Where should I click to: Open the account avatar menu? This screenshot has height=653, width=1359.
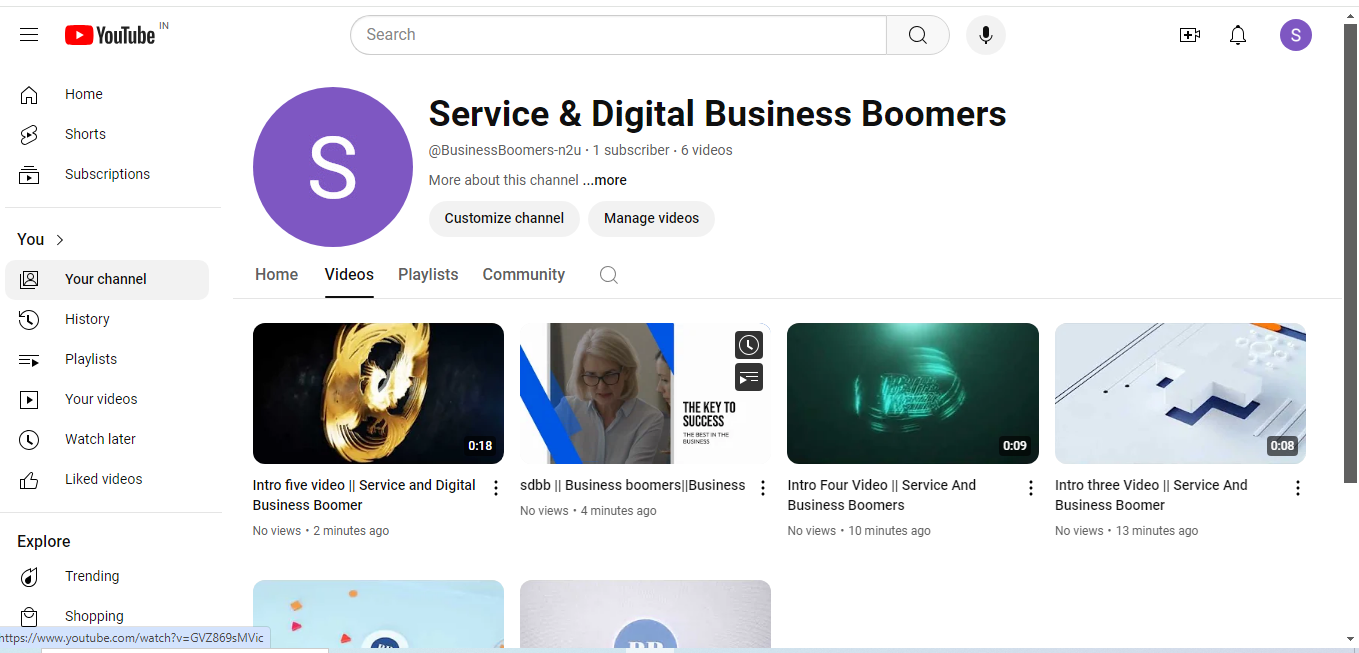coord(1295,35)
